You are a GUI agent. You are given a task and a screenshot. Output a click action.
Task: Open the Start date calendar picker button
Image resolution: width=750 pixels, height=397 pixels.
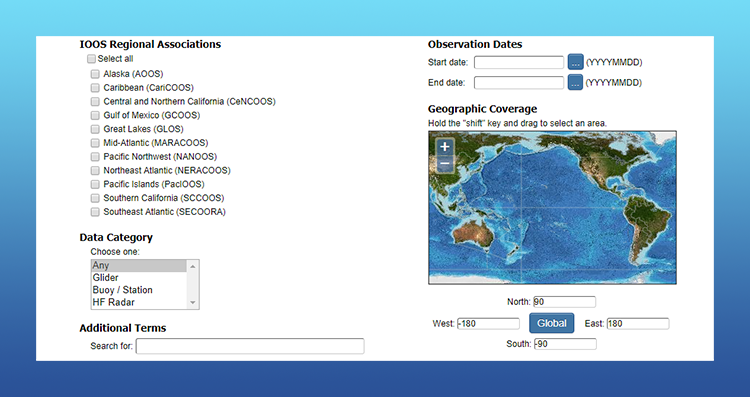coord(575,62)
